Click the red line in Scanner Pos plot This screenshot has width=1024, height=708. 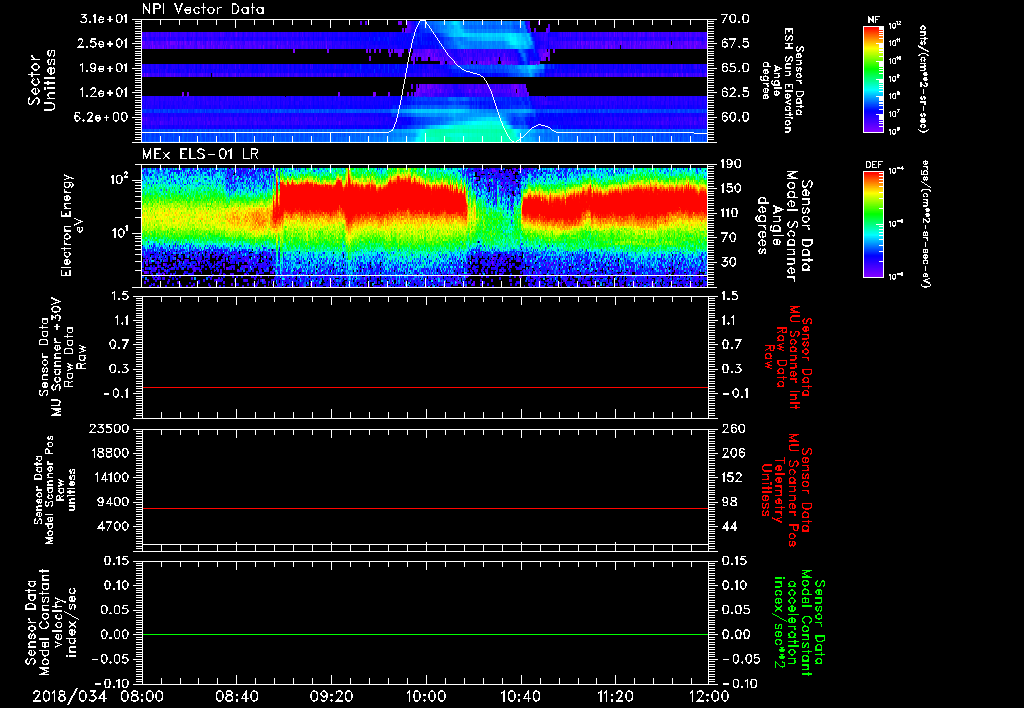click(x=425, y=508)
